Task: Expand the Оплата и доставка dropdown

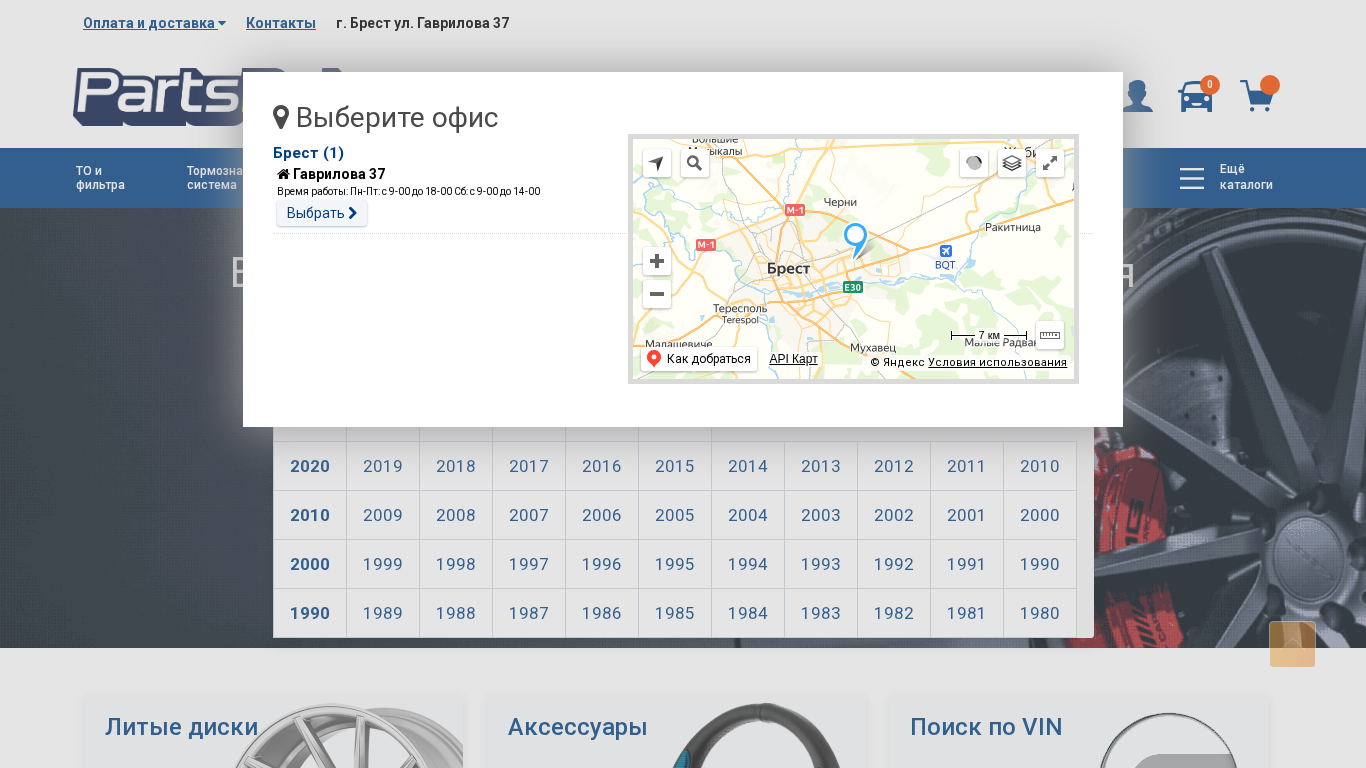Action: (x=154, y=23)
